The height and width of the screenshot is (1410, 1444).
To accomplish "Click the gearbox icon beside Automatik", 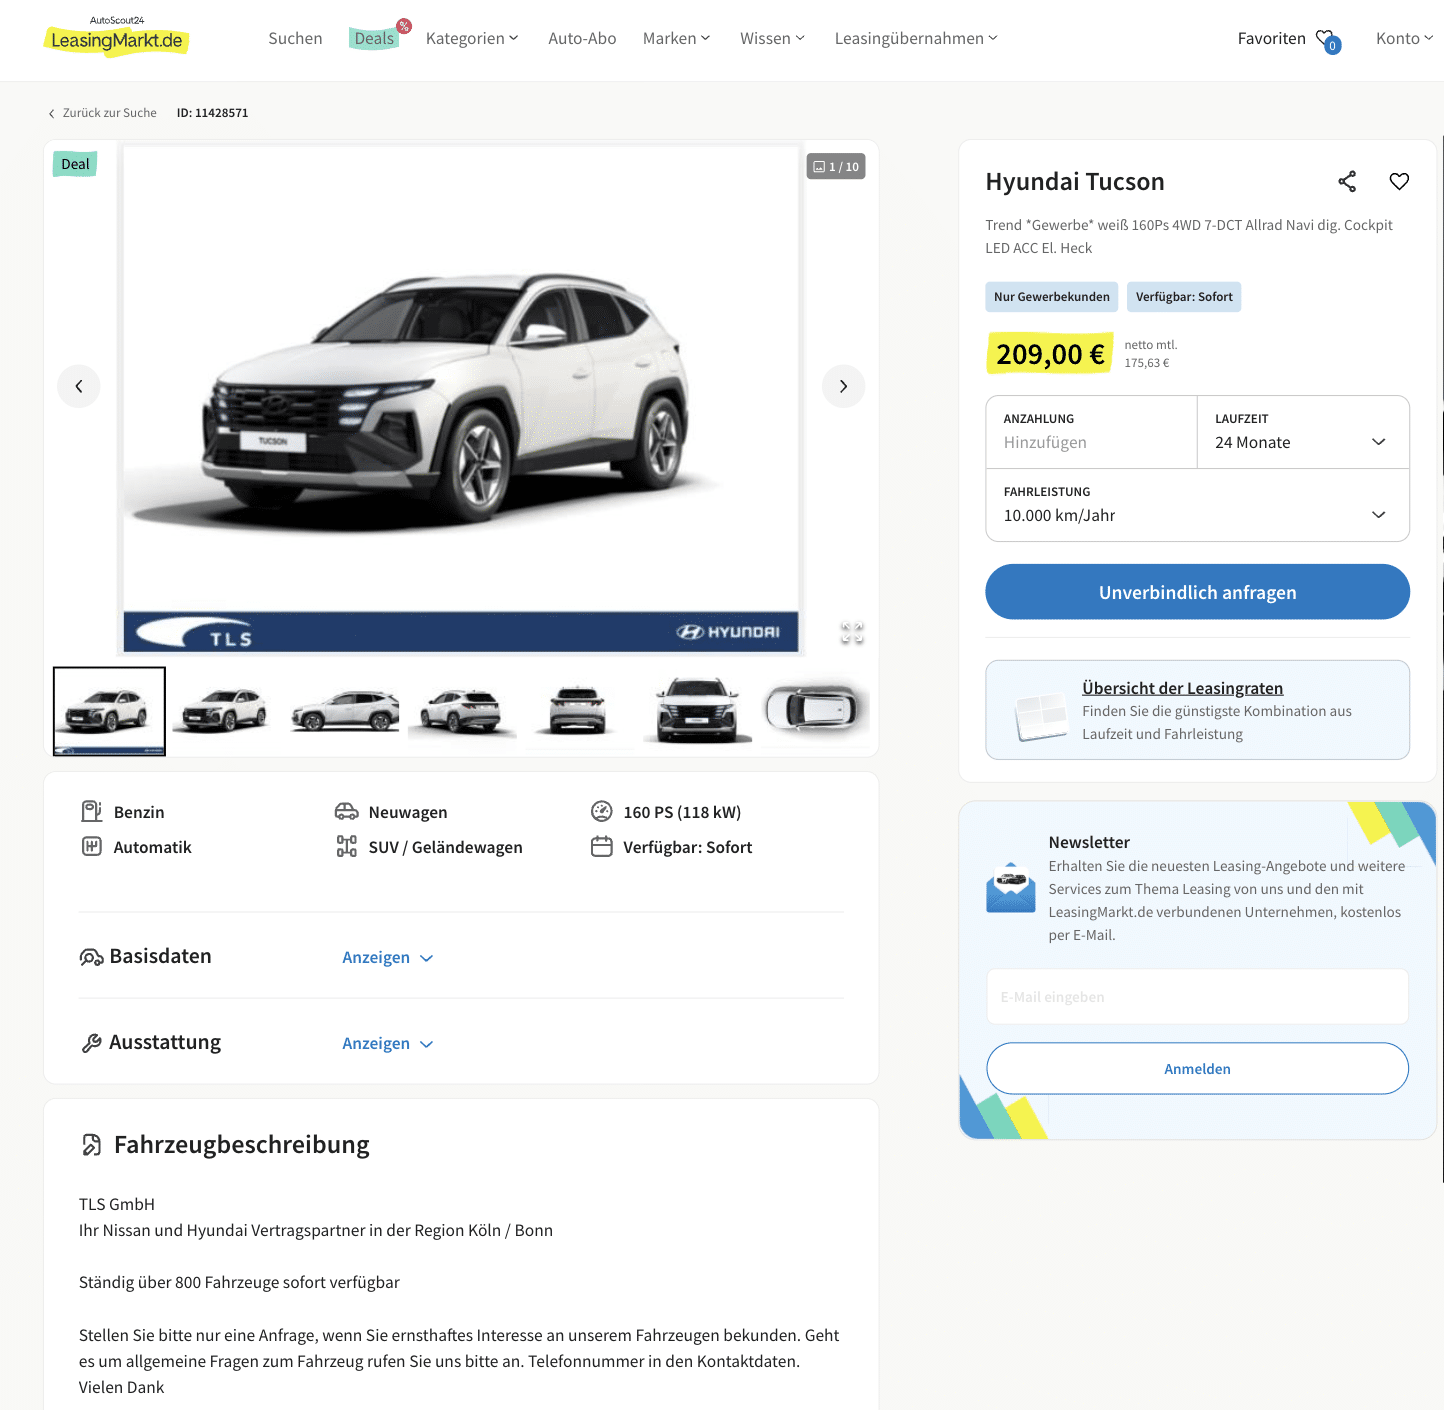I will coord(92,846).
